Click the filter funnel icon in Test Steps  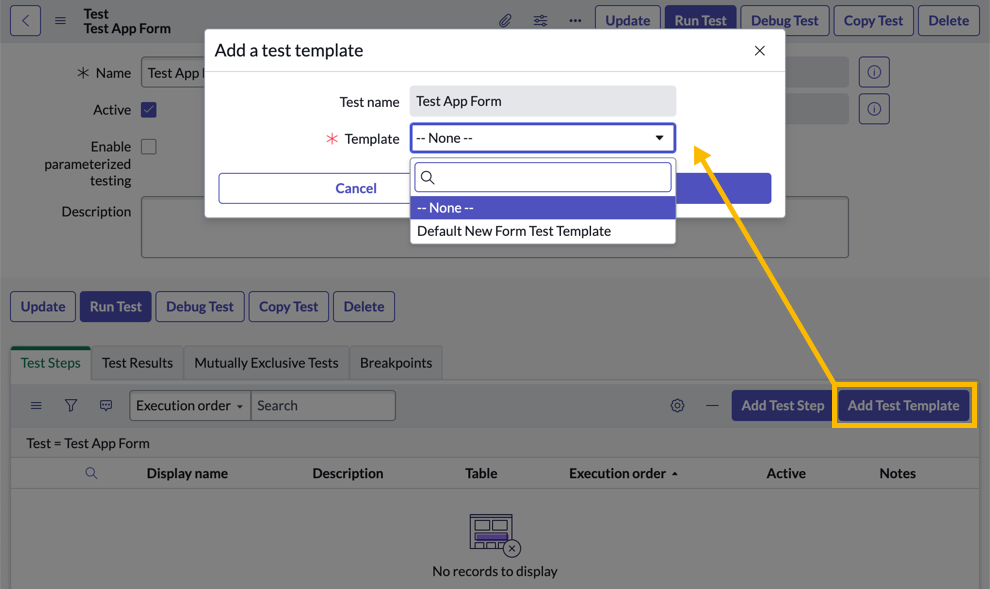(x=71, y=405)
